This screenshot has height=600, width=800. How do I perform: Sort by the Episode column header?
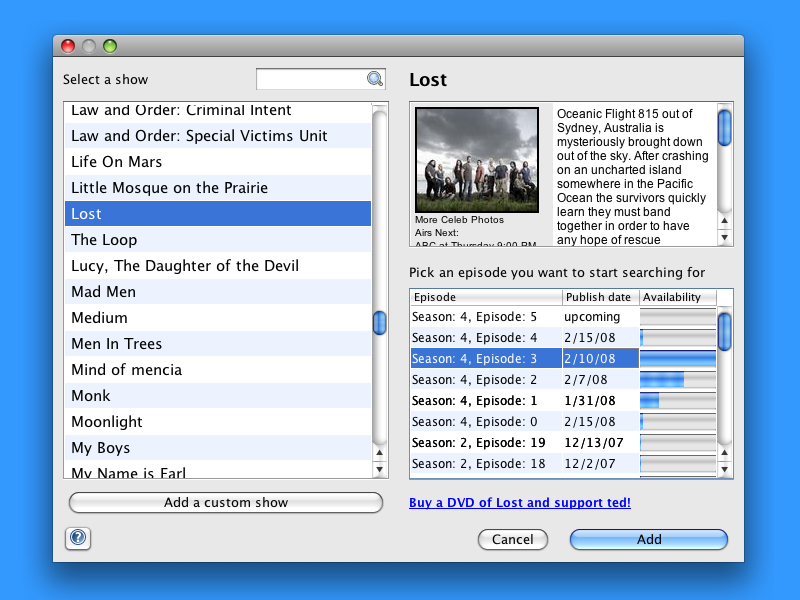coord(486,297)
